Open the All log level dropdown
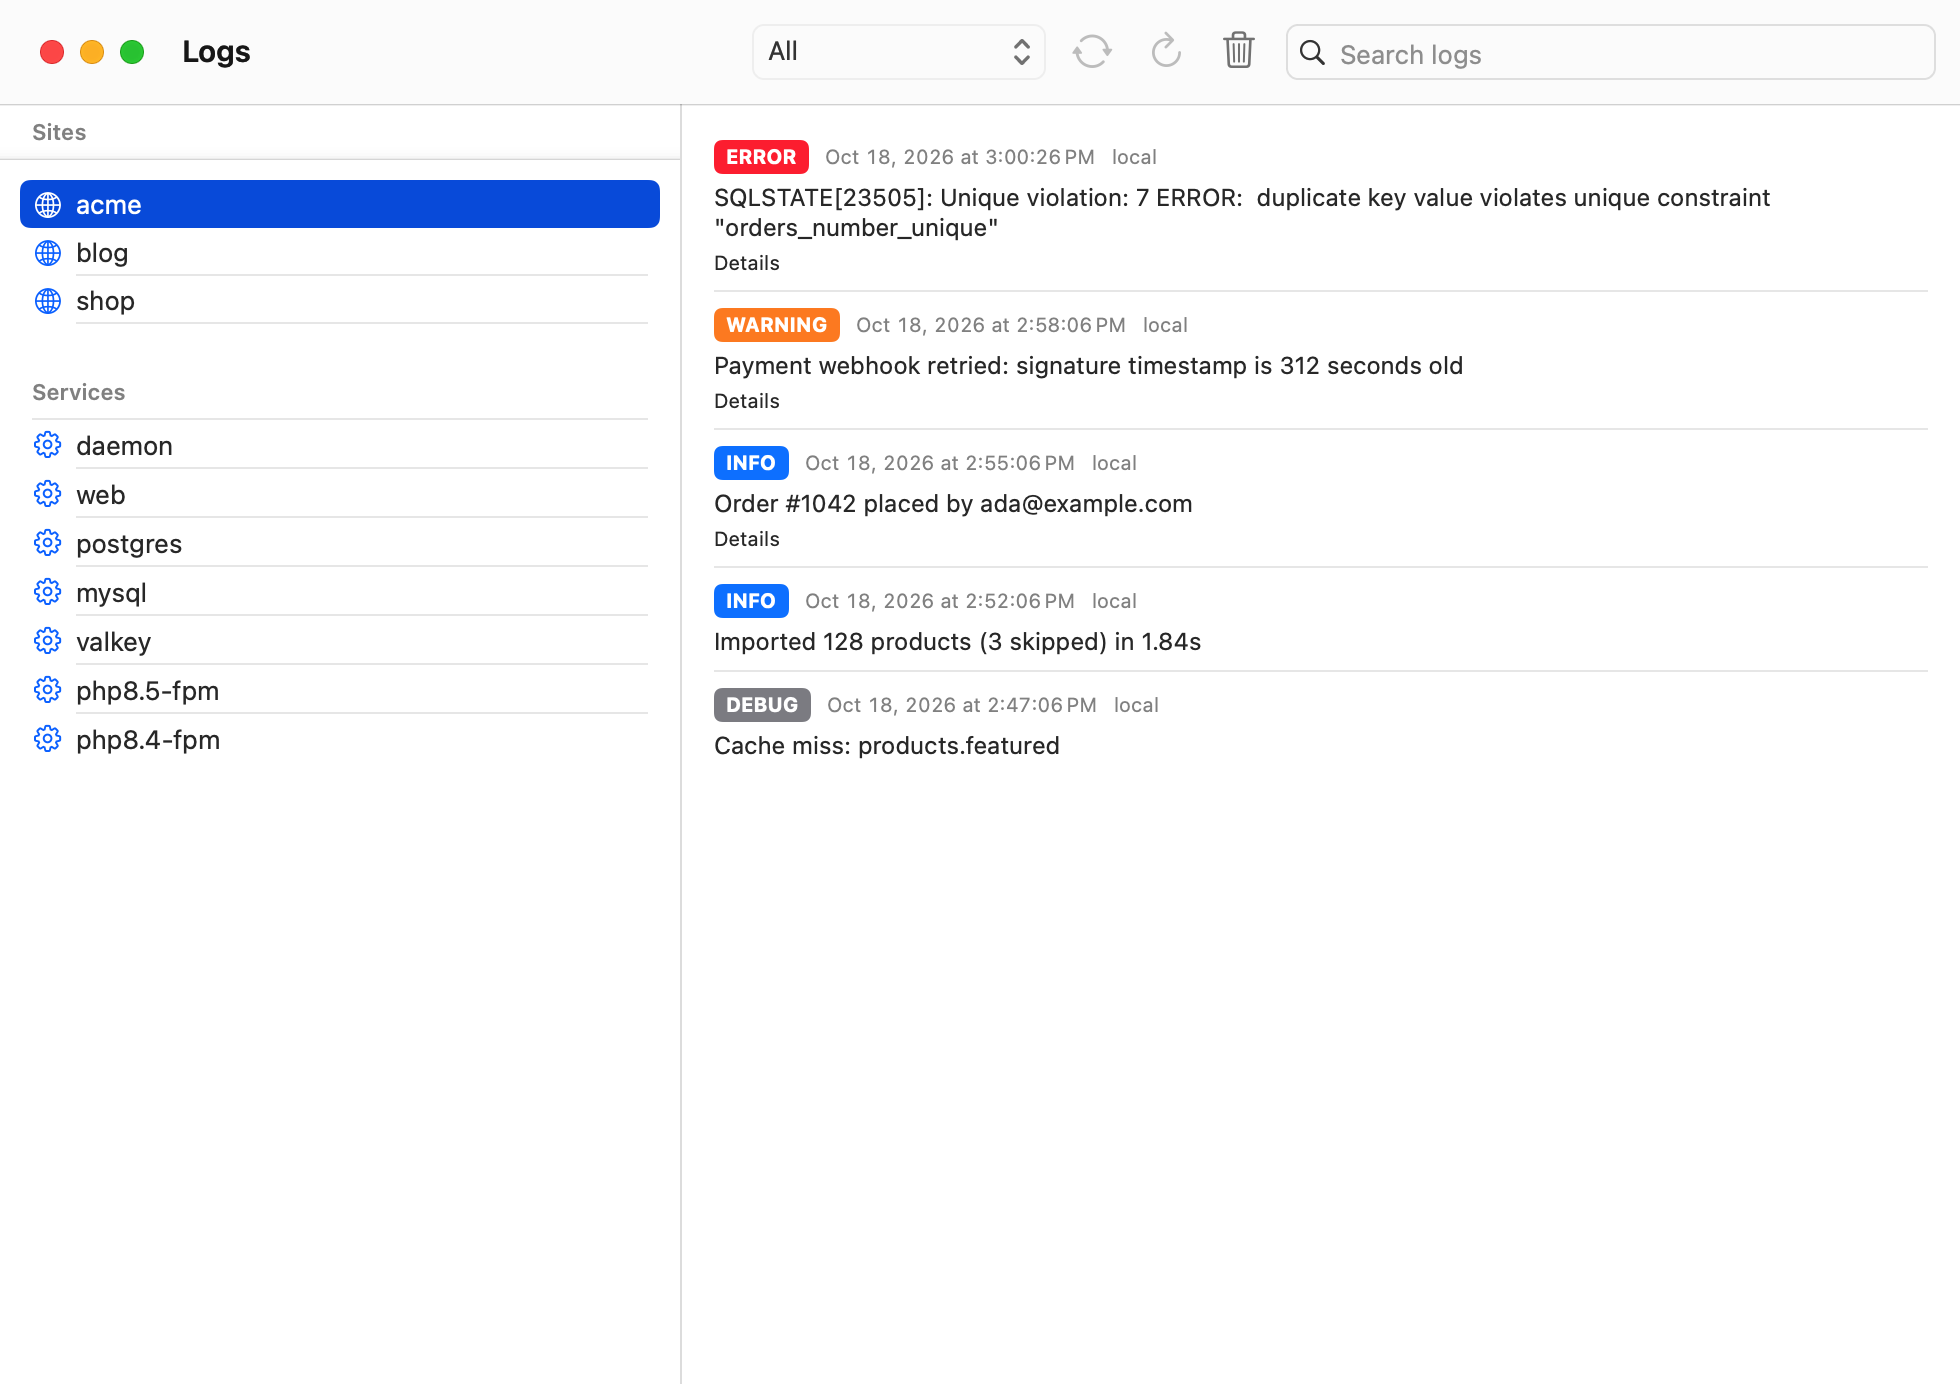1960x1384 pixels. point(898,52)
